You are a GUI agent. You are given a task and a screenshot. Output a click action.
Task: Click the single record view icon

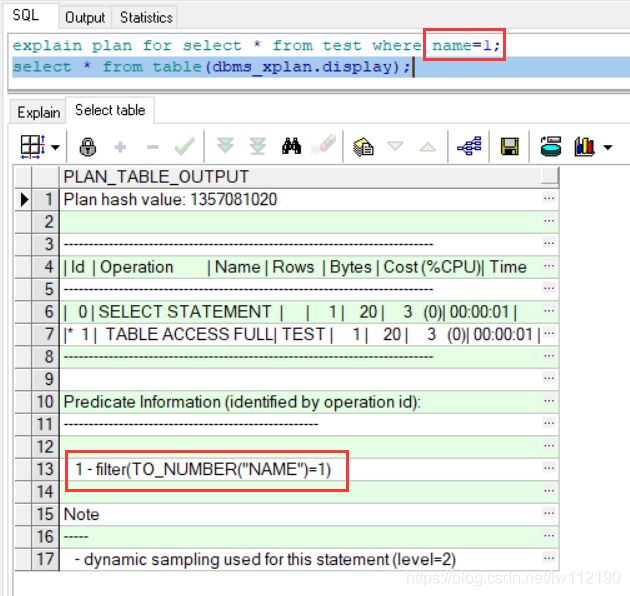(364, 147)
